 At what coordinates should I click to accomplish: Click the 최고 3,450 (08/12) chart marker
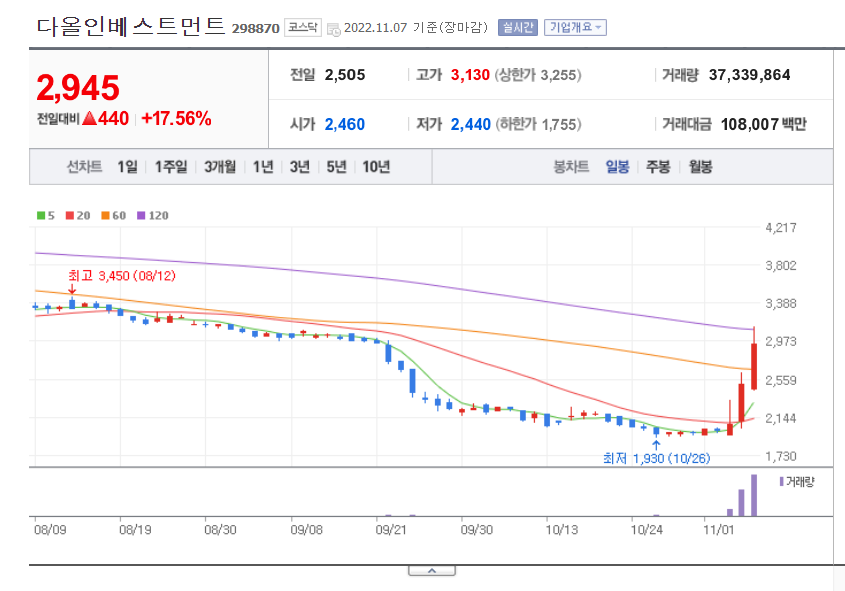(122, 276)
